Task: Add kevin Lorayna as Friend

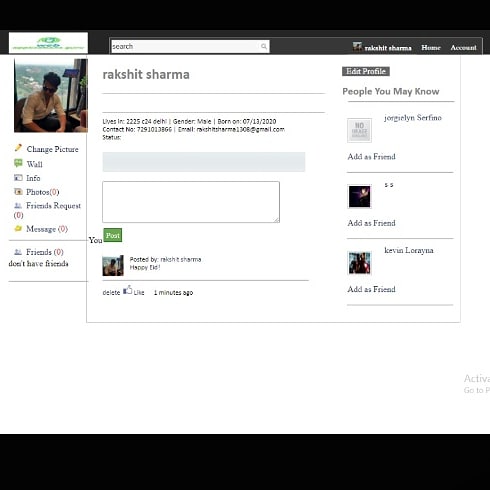Action: 371,289
